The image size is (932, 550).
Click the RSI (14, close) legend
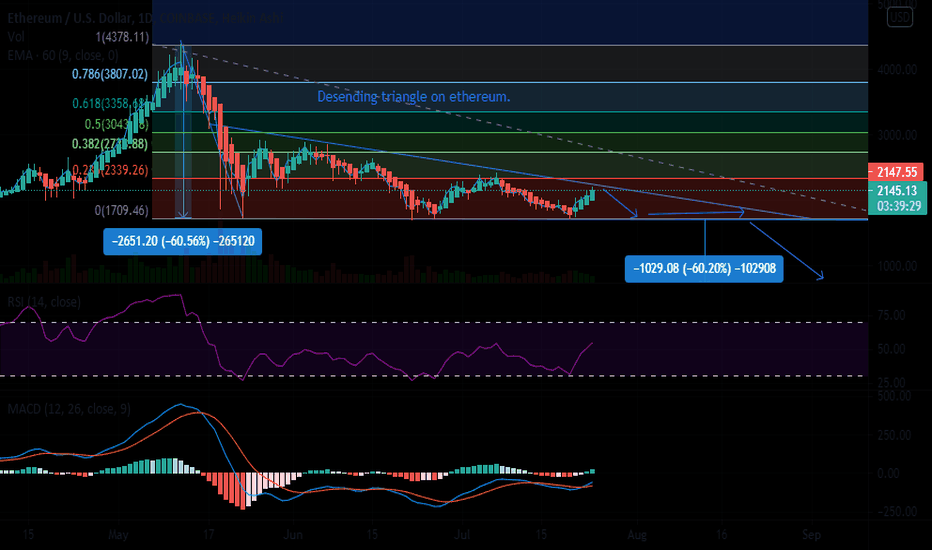point(44,302)
